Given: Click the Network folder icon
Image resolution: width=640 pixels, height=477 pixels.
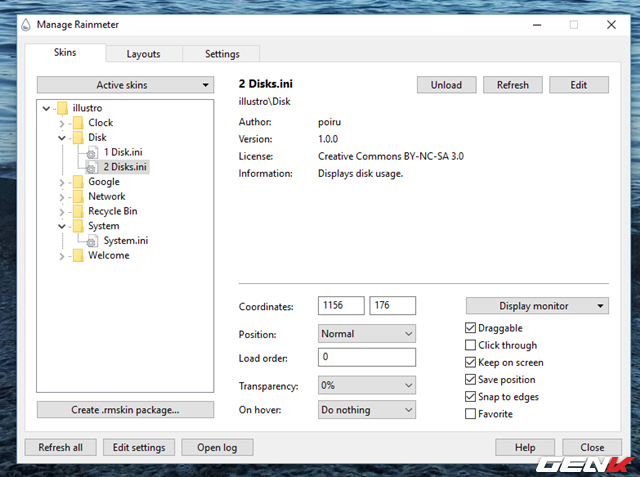Looking at the screenshot, I should [x=78, y=197].
